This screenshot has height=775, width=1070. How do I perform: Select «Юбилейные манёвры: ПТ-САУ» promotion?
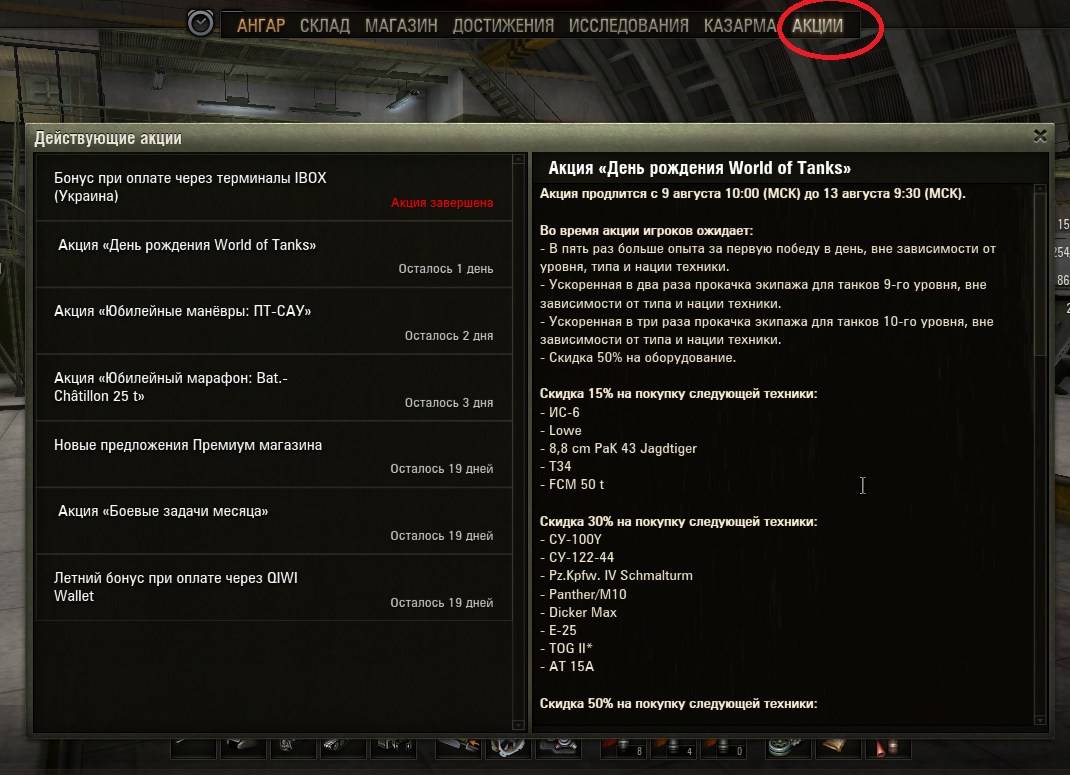(x=274, y=321)
